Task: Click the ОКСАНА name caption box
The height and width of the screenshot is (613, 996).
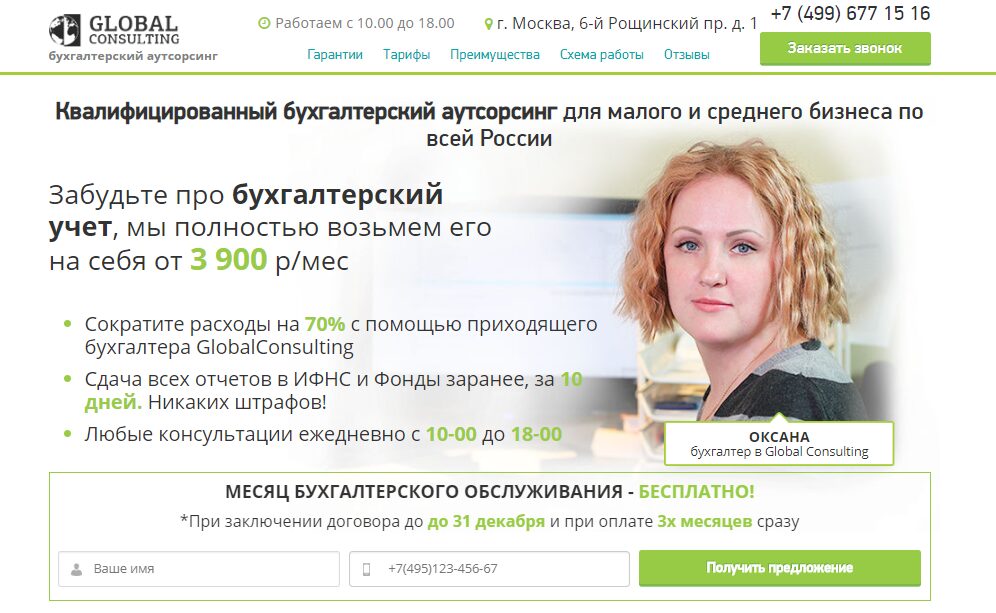Action: [779, 444]
